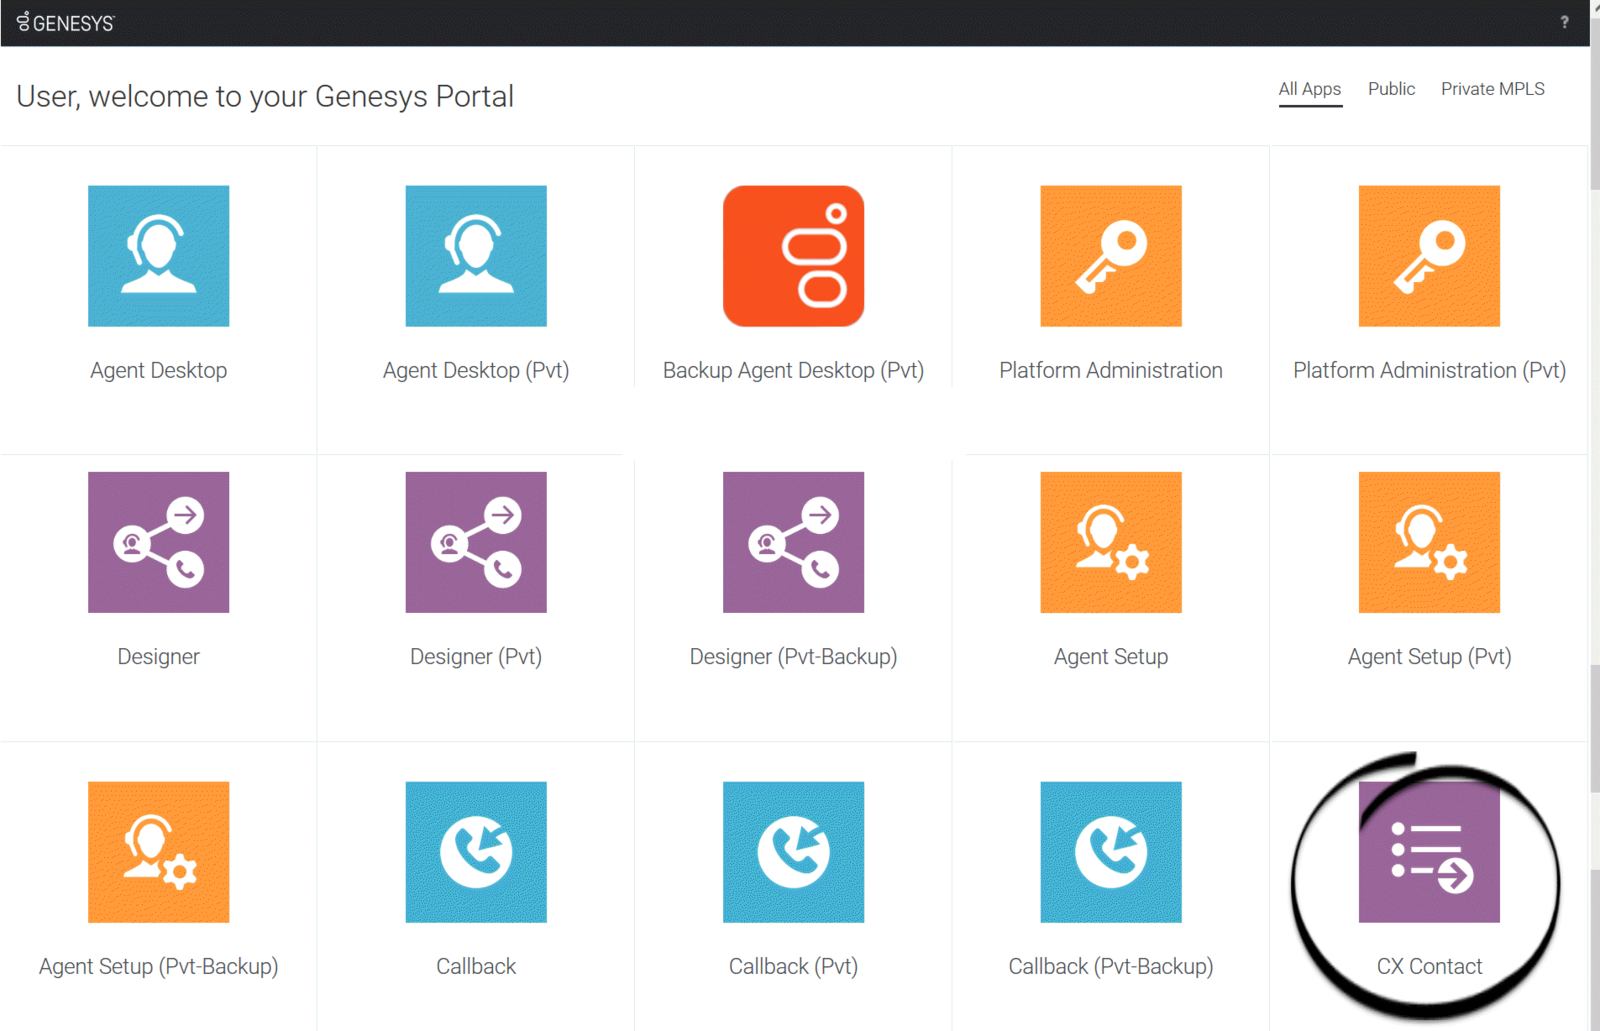Open Platform Administration (Pvt) key icon

tap(1429, 256)
